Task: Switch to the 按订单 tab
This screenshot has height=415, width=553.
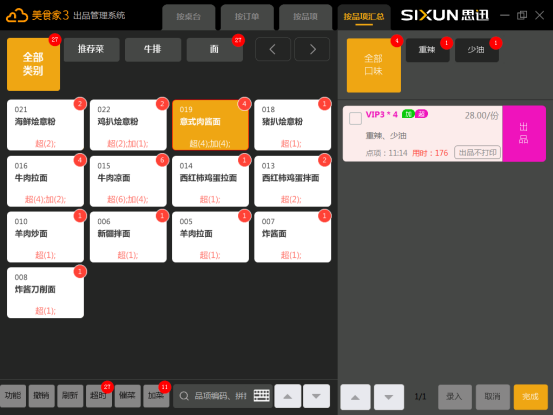Action: [x=247, y=17]
